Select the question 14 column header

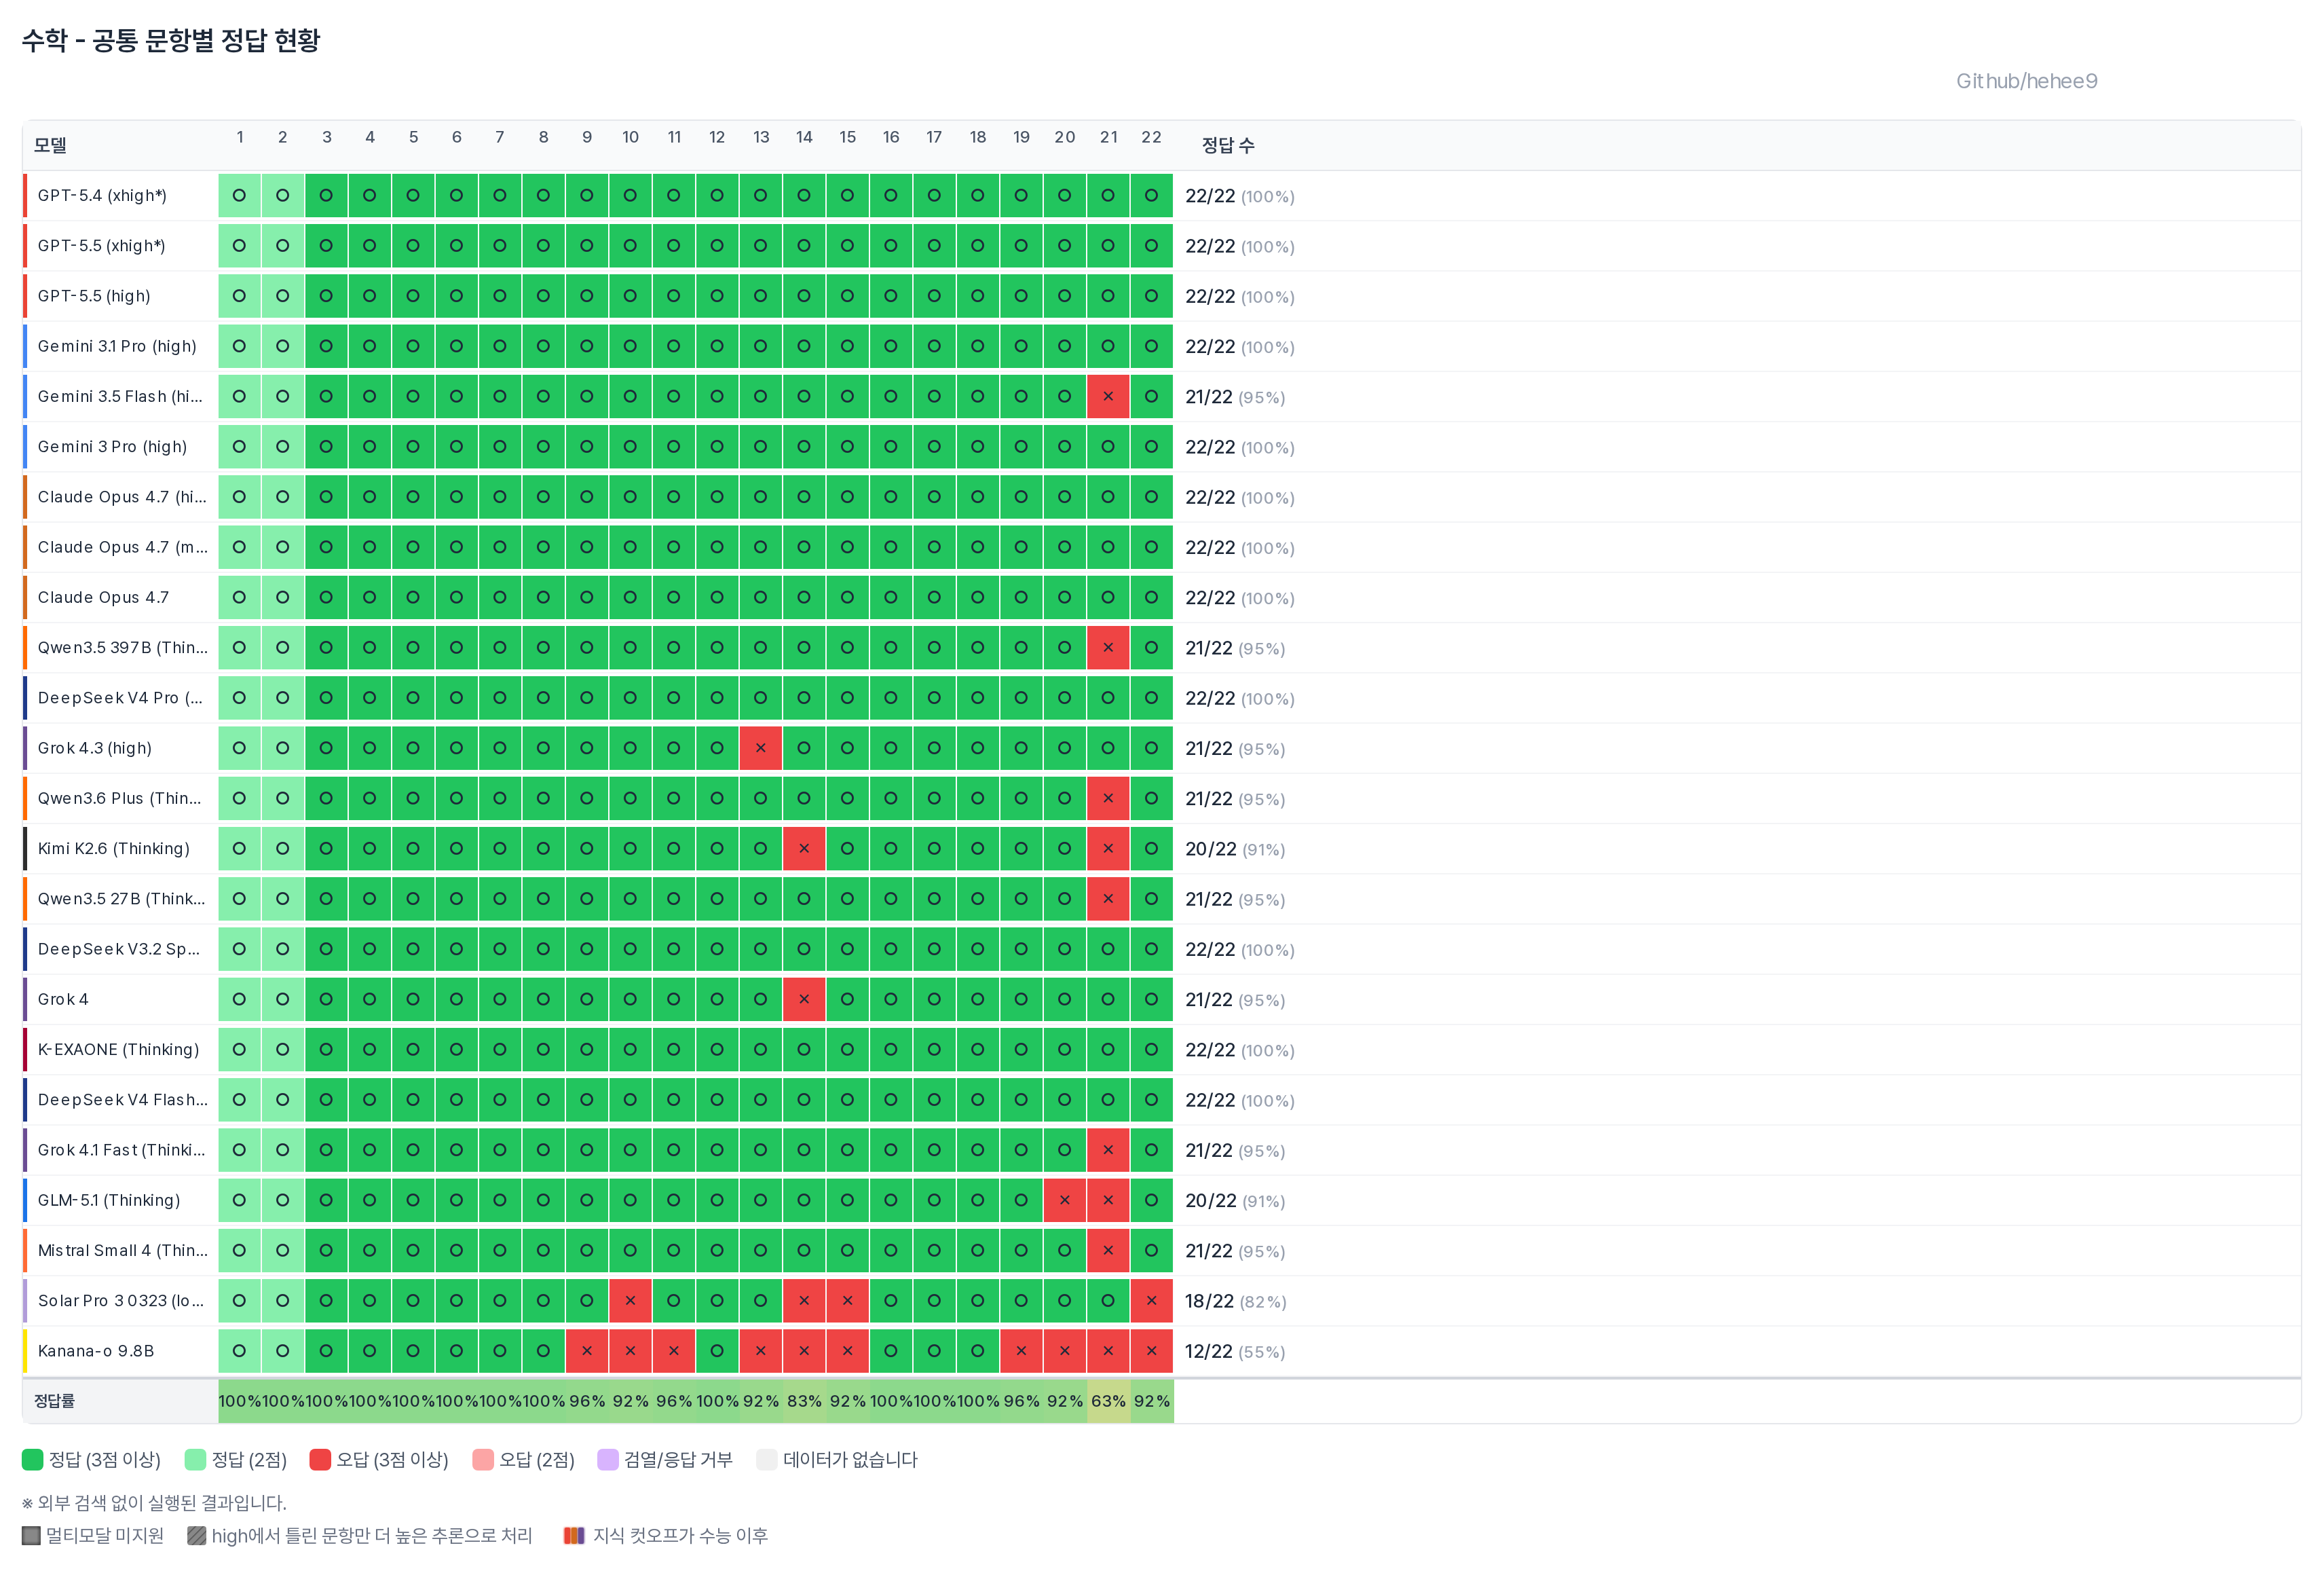point(804,137)
